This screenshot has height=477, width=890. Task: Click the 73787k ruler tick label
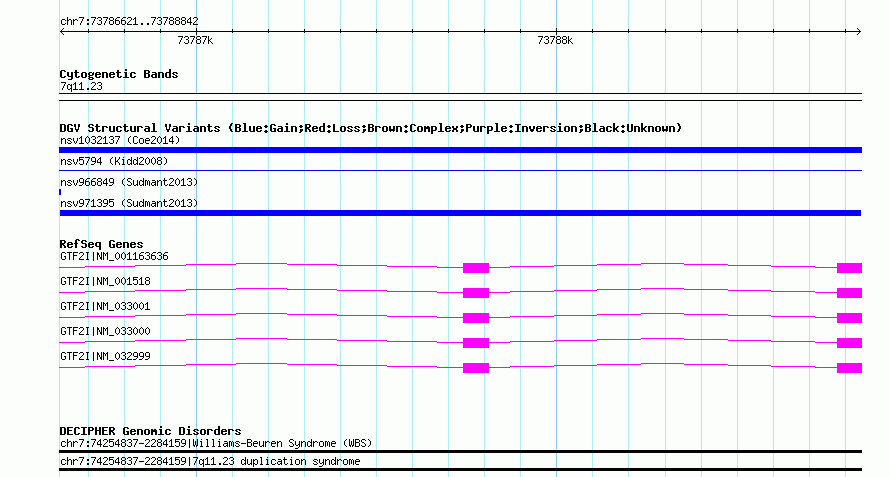click(x=195, y=40)
